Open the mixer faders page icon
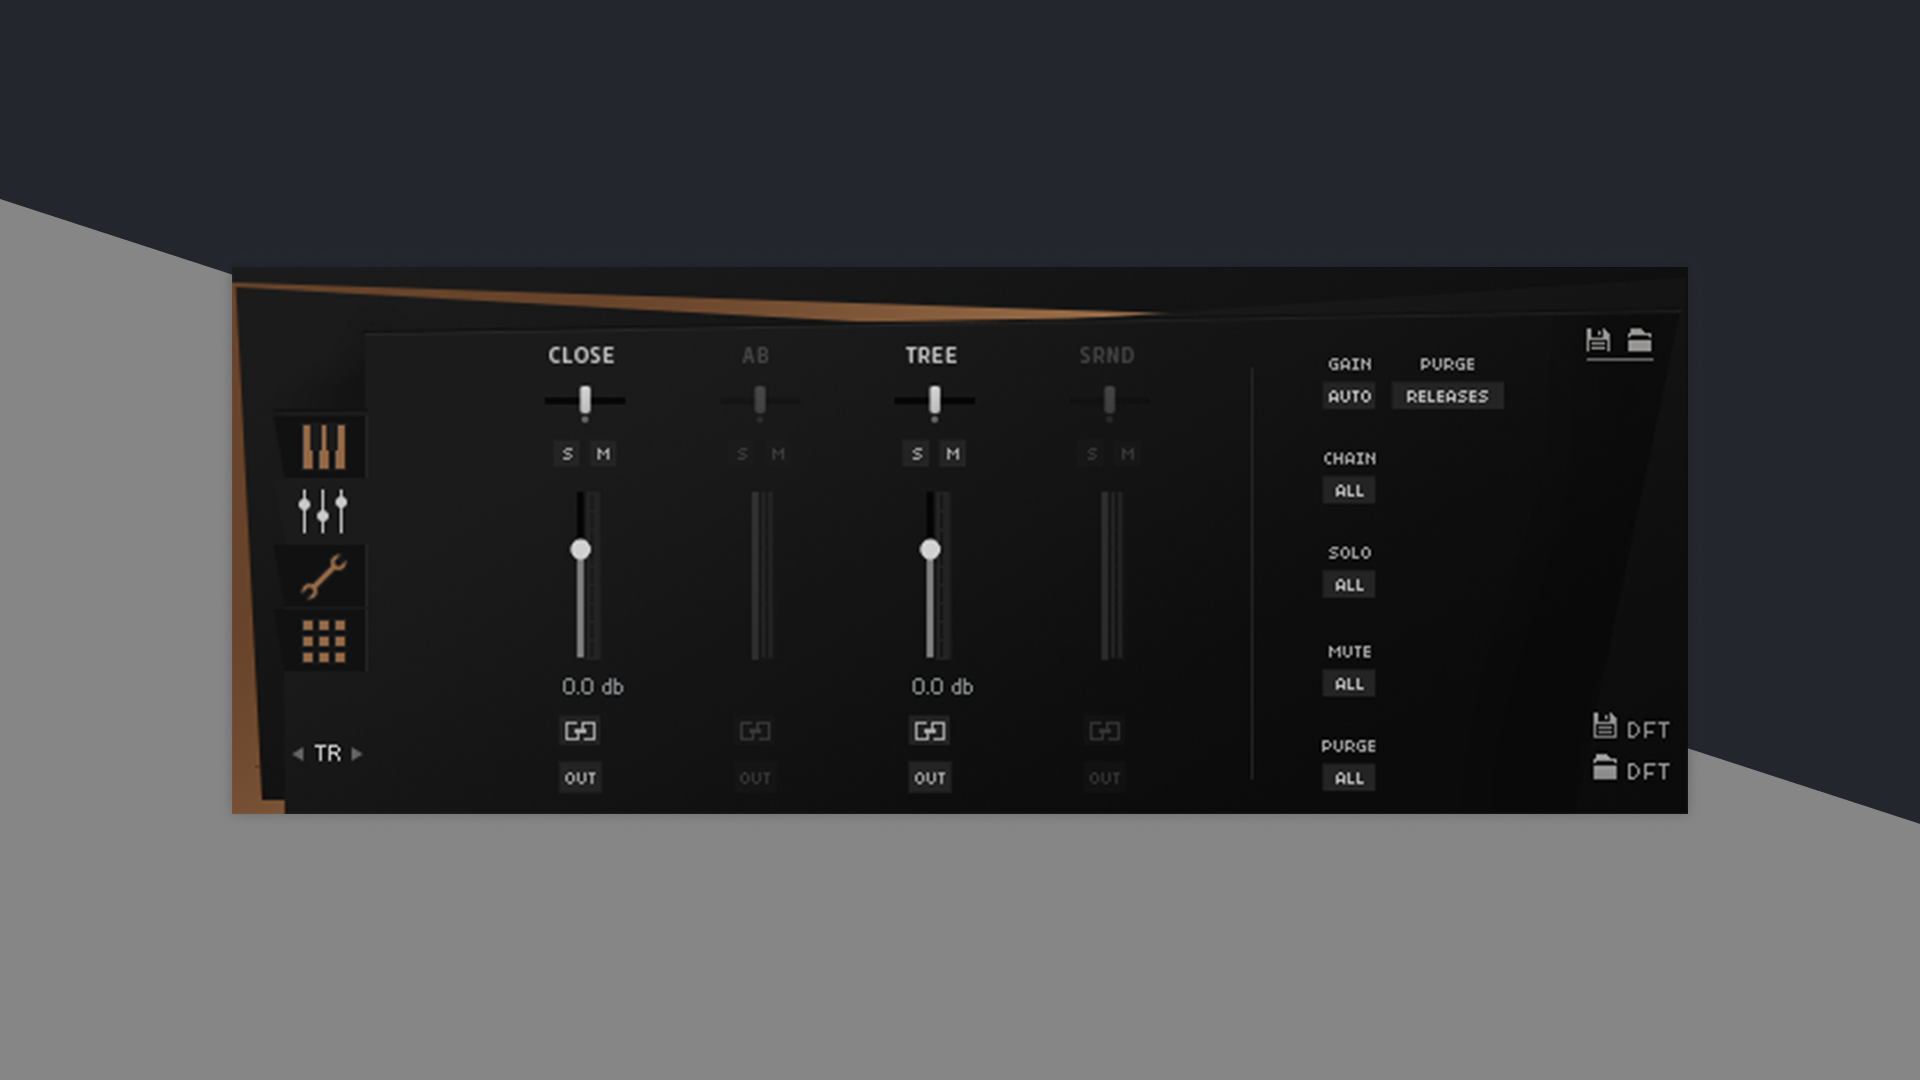Screen dimensions: 1920x1080 point(322,511)
